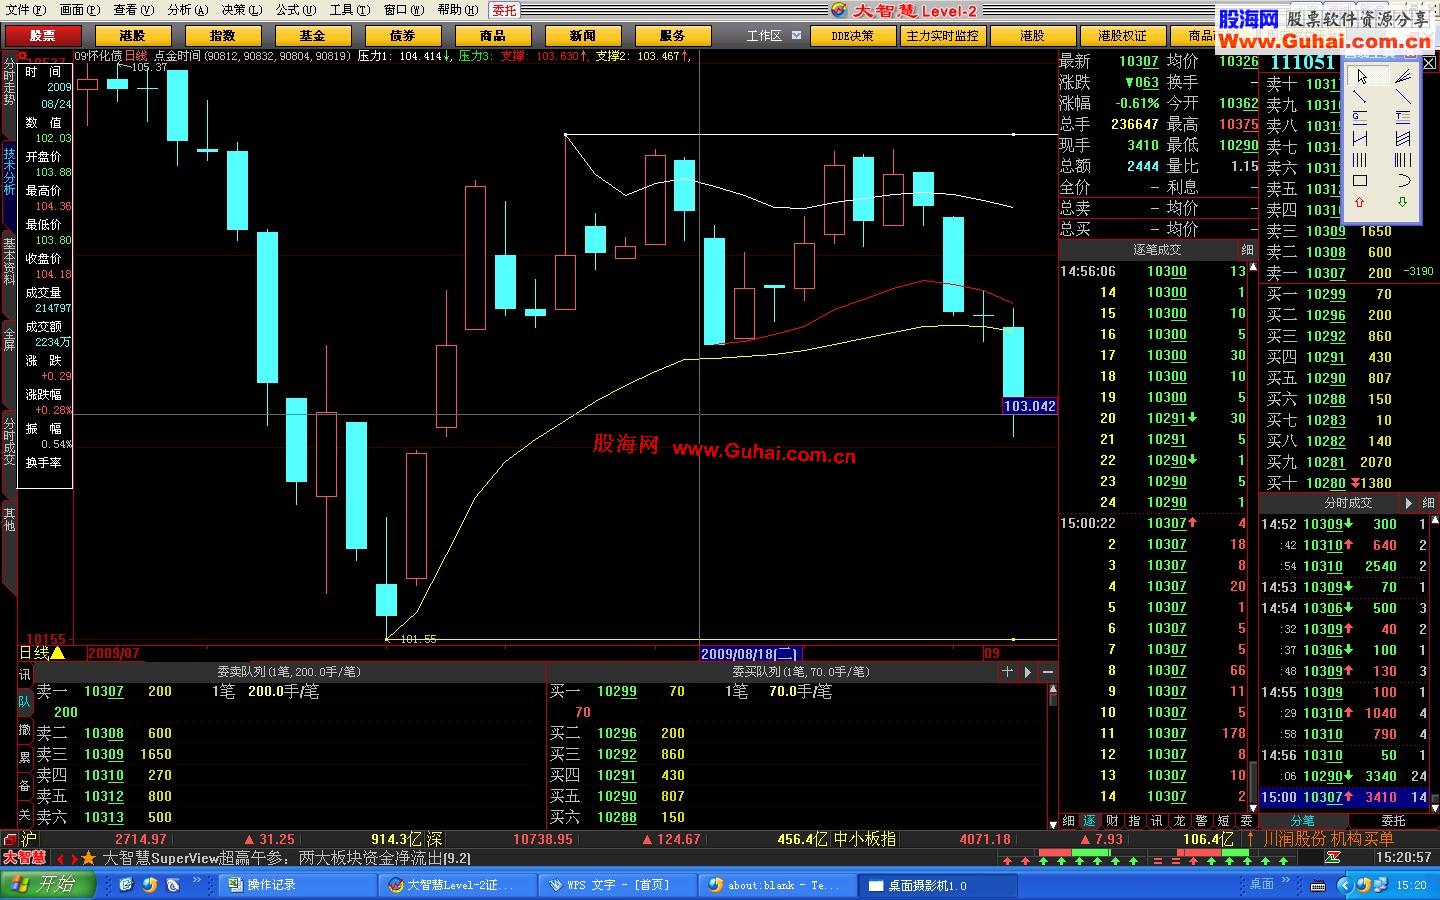The width and height of the screenshot is (1440, 900).
Task: Select the H-shaped measure tool
Action: [1361, 139]
